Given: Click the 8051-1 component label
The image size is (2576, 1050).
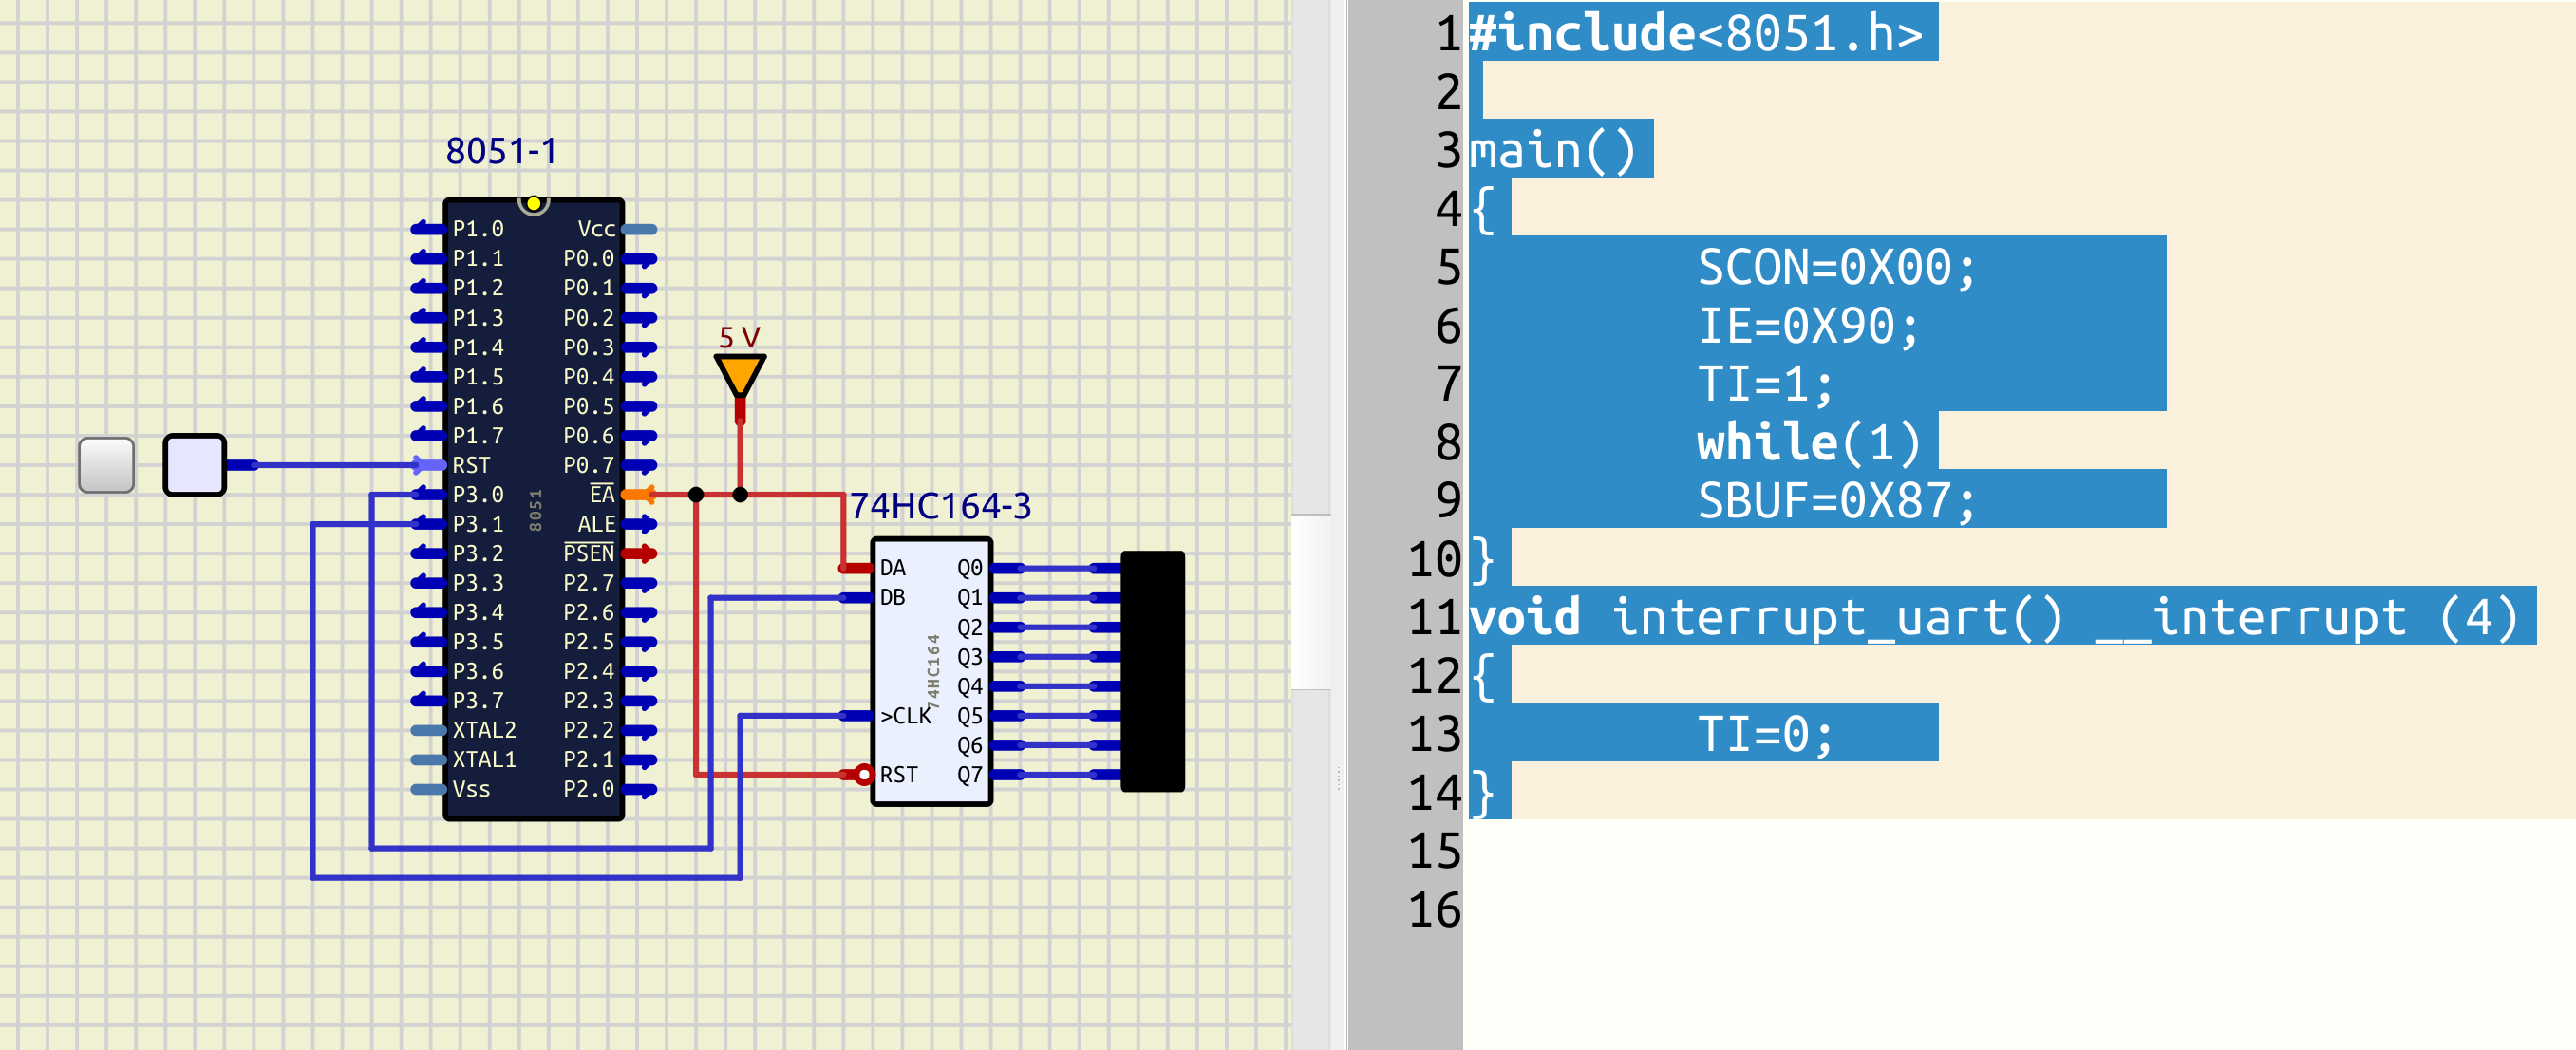Looking at the screenshot, I should tap(500, 151).
